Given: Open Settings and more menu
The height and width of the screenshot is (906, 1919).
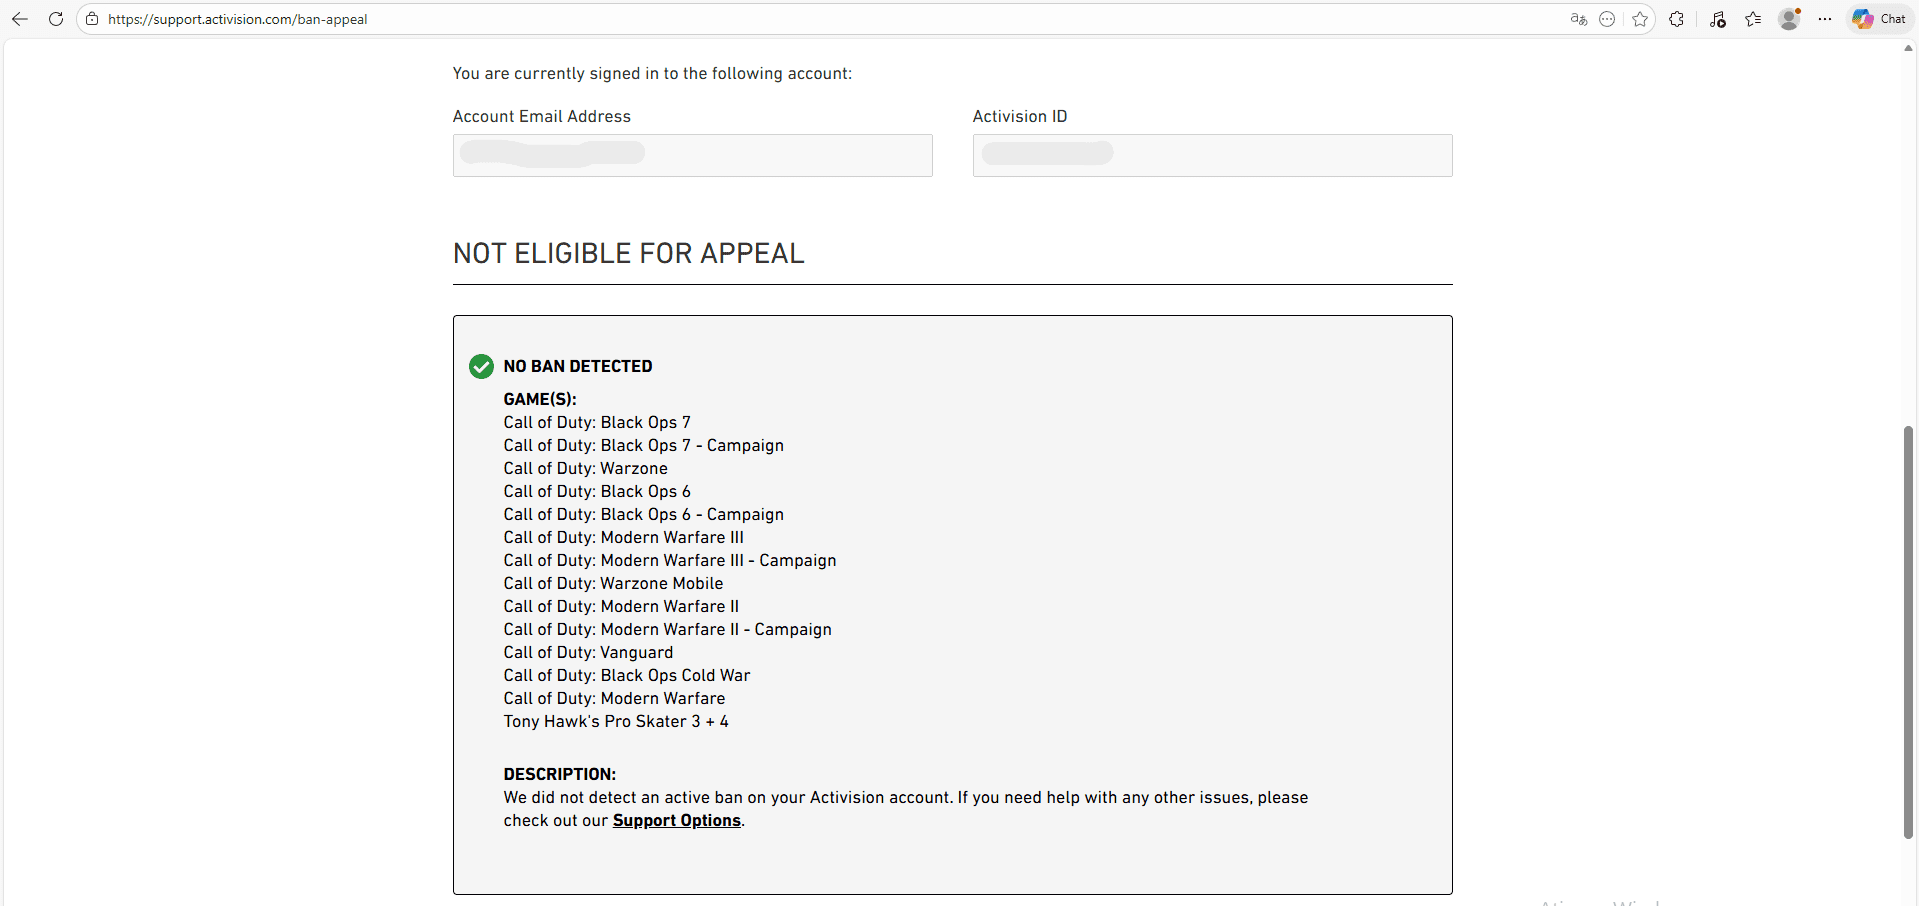Looking at the screenshot, I should point(1825,19).
